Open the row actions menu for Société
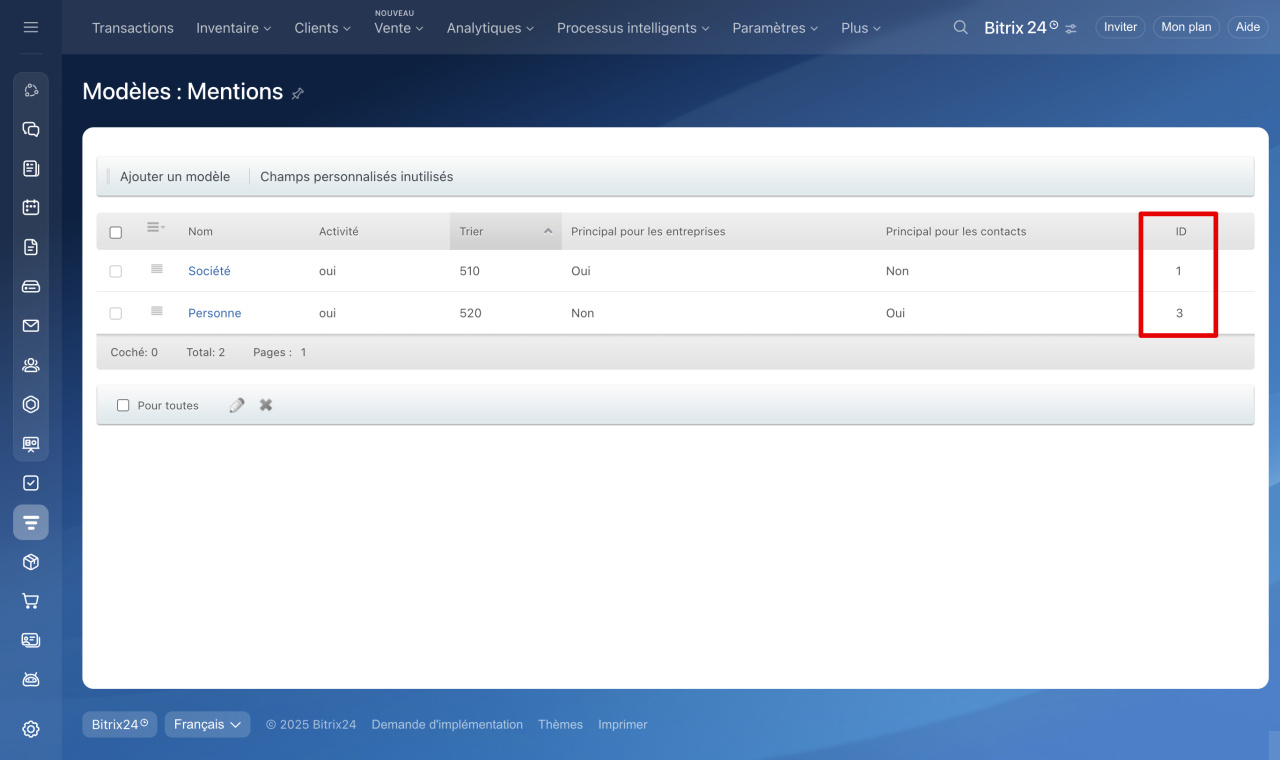Viewport: 1280px width, 760px height. pos(157,269)
